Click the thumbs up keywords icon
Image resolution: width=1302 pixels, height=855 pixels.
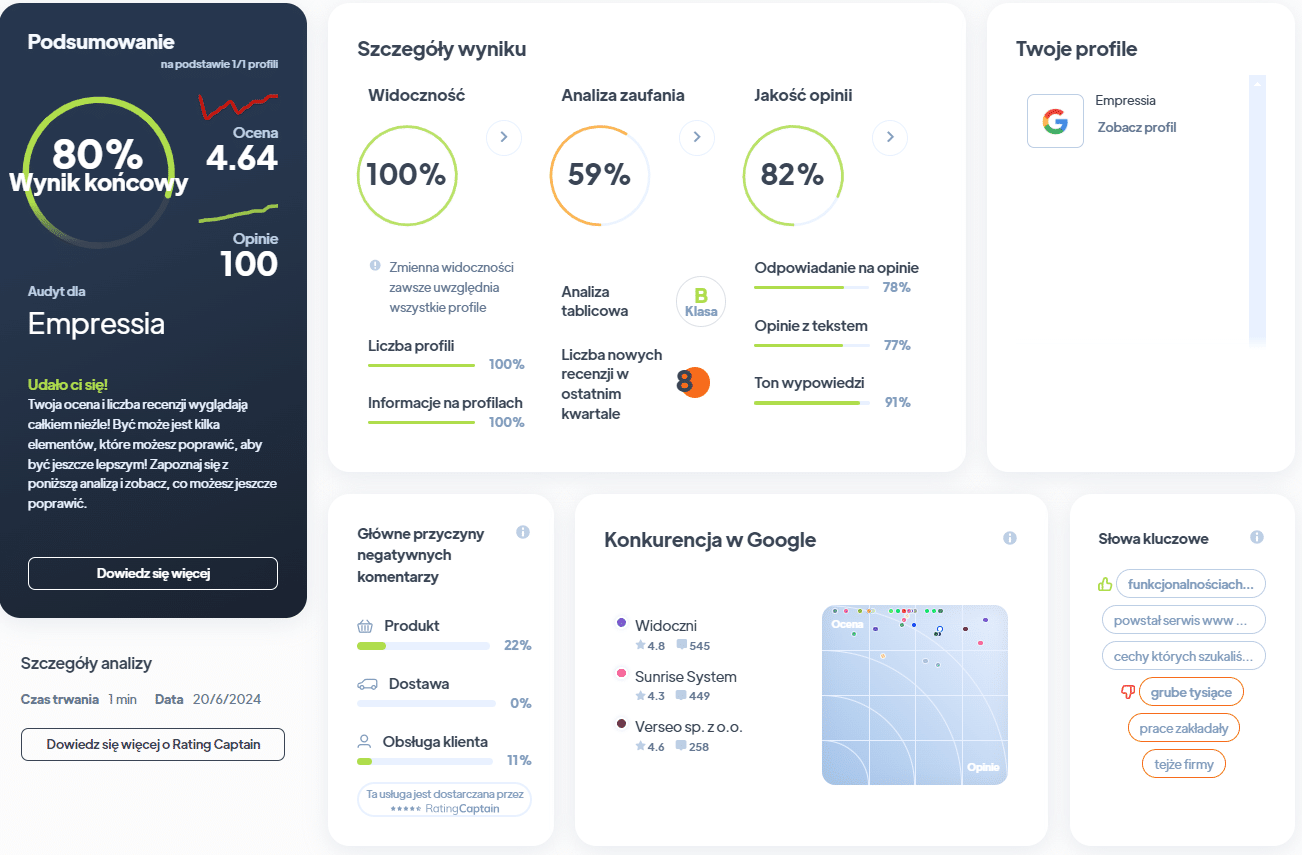point(1105,584)
